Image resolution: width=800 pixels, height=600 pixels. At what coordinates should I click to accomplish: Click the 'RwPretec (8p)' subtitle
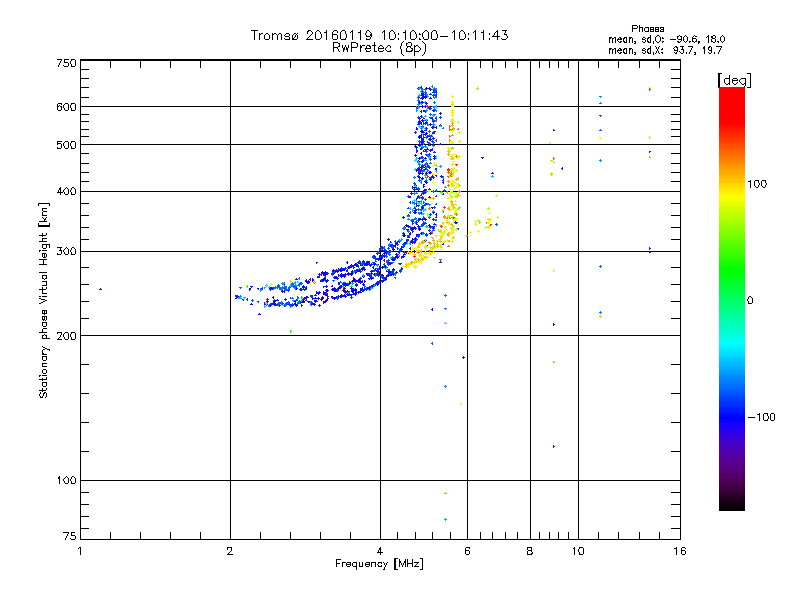pos(379,48)
